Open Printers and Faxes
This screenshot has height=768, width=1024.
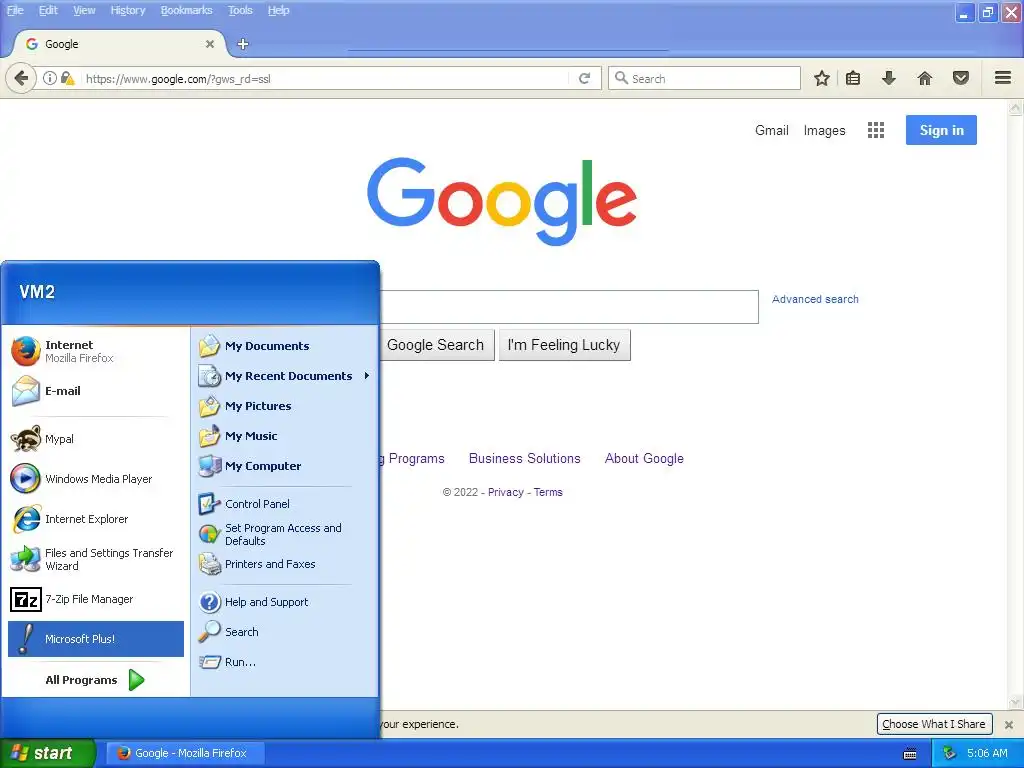pos(285,564)
